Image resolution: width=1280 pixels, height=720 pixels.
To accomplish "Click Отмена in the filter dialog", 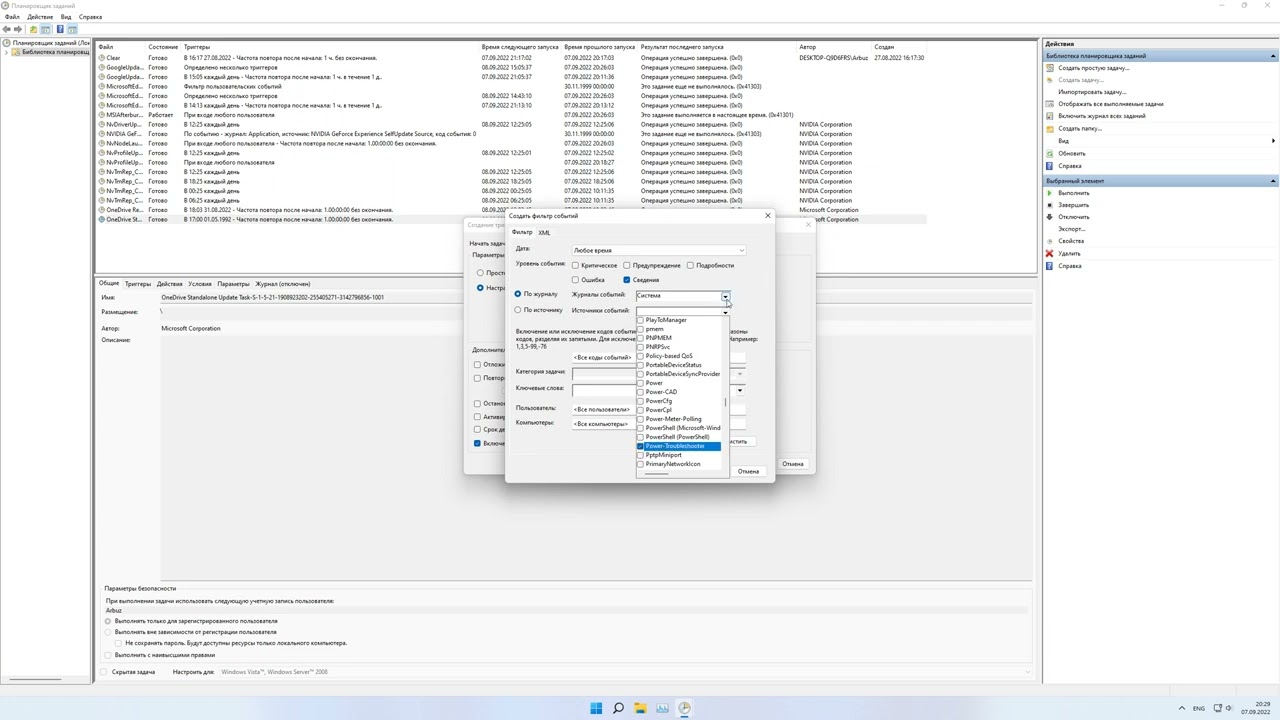I will [x=748, y=471].
